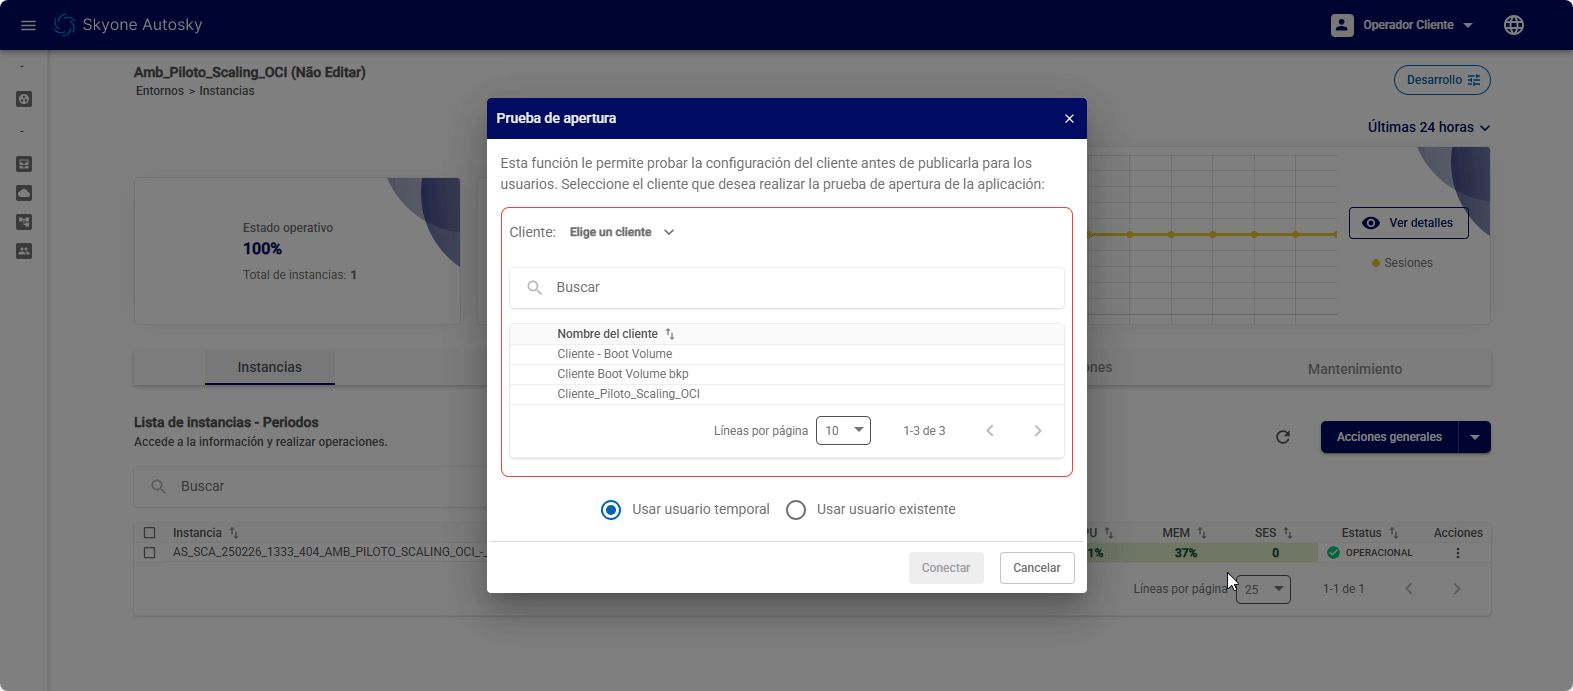This screenshot has width=1573, height=691.
Task: Switch to the Instancias tab
Action: (x=269, y=368)
